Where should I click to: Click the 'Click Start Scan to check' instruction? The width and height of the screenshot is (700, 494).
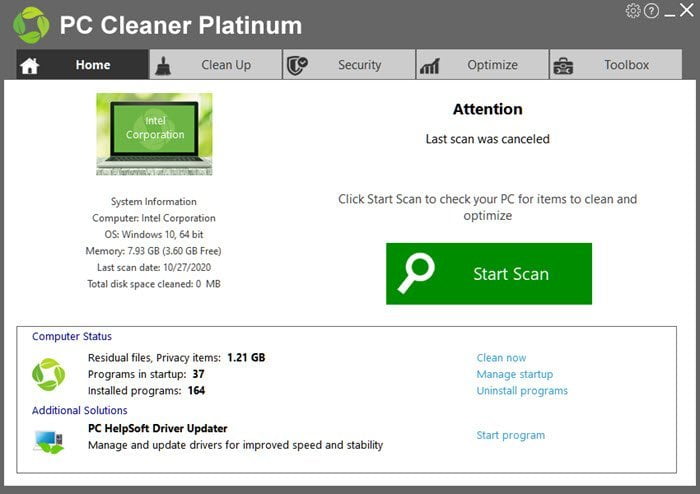[x=488, y=208]
